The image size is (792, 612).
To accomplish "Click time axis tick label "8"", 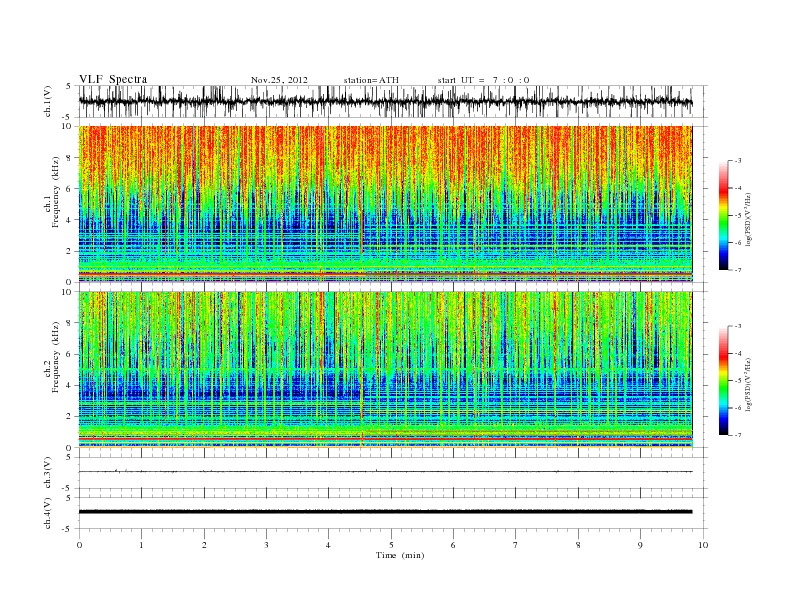I will click(578, 545).
